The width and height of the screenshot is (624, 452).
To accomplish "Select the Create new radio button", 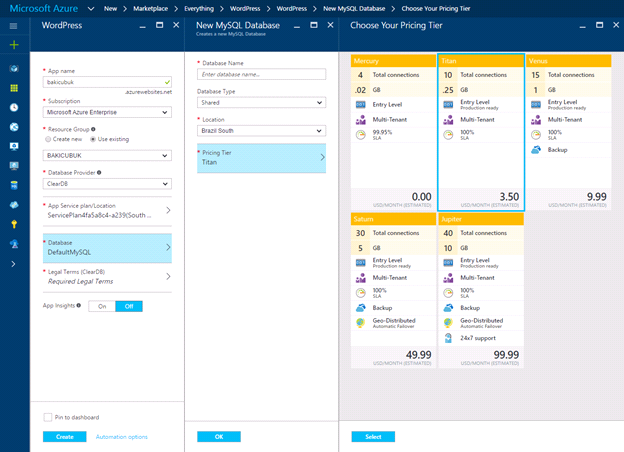I will (x=48, y=139).
